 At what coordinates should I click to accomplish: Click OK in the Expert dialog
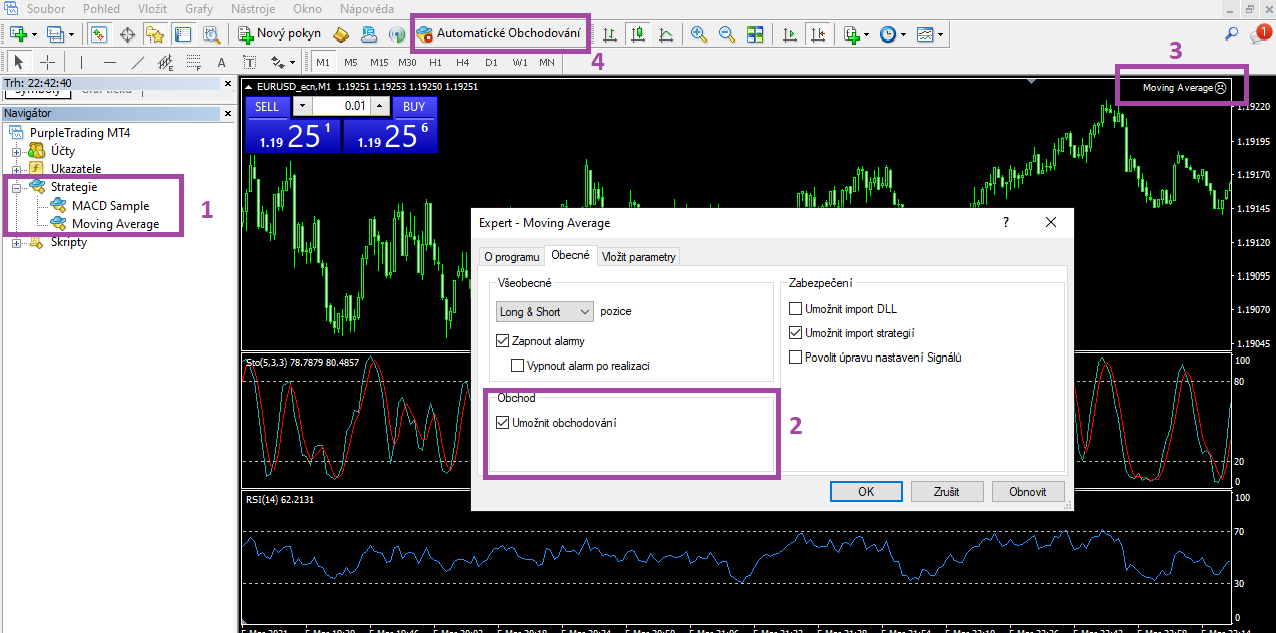tap(866, 491)
